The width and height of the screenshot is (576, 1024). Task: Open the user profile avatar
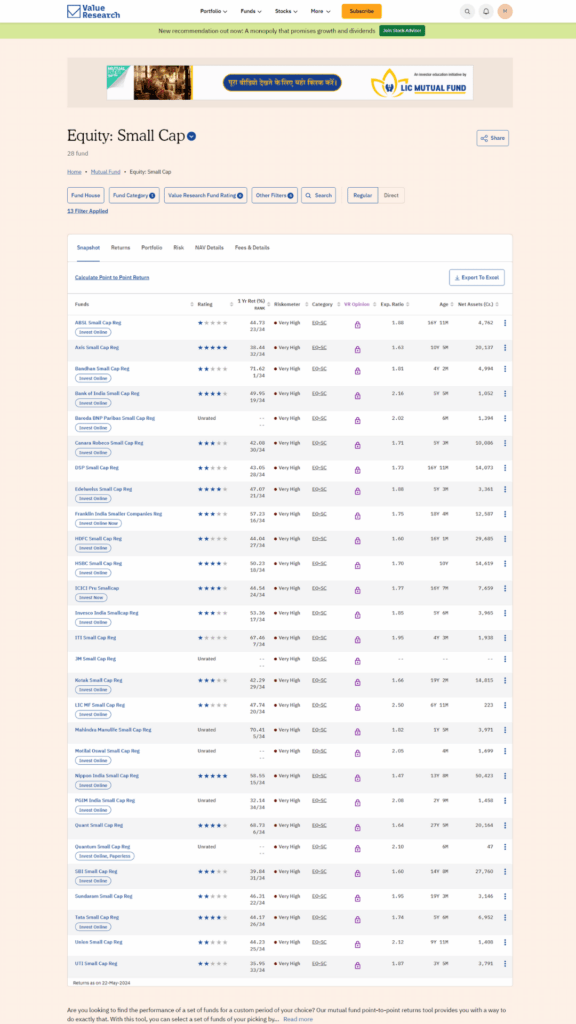click(505, 11)
